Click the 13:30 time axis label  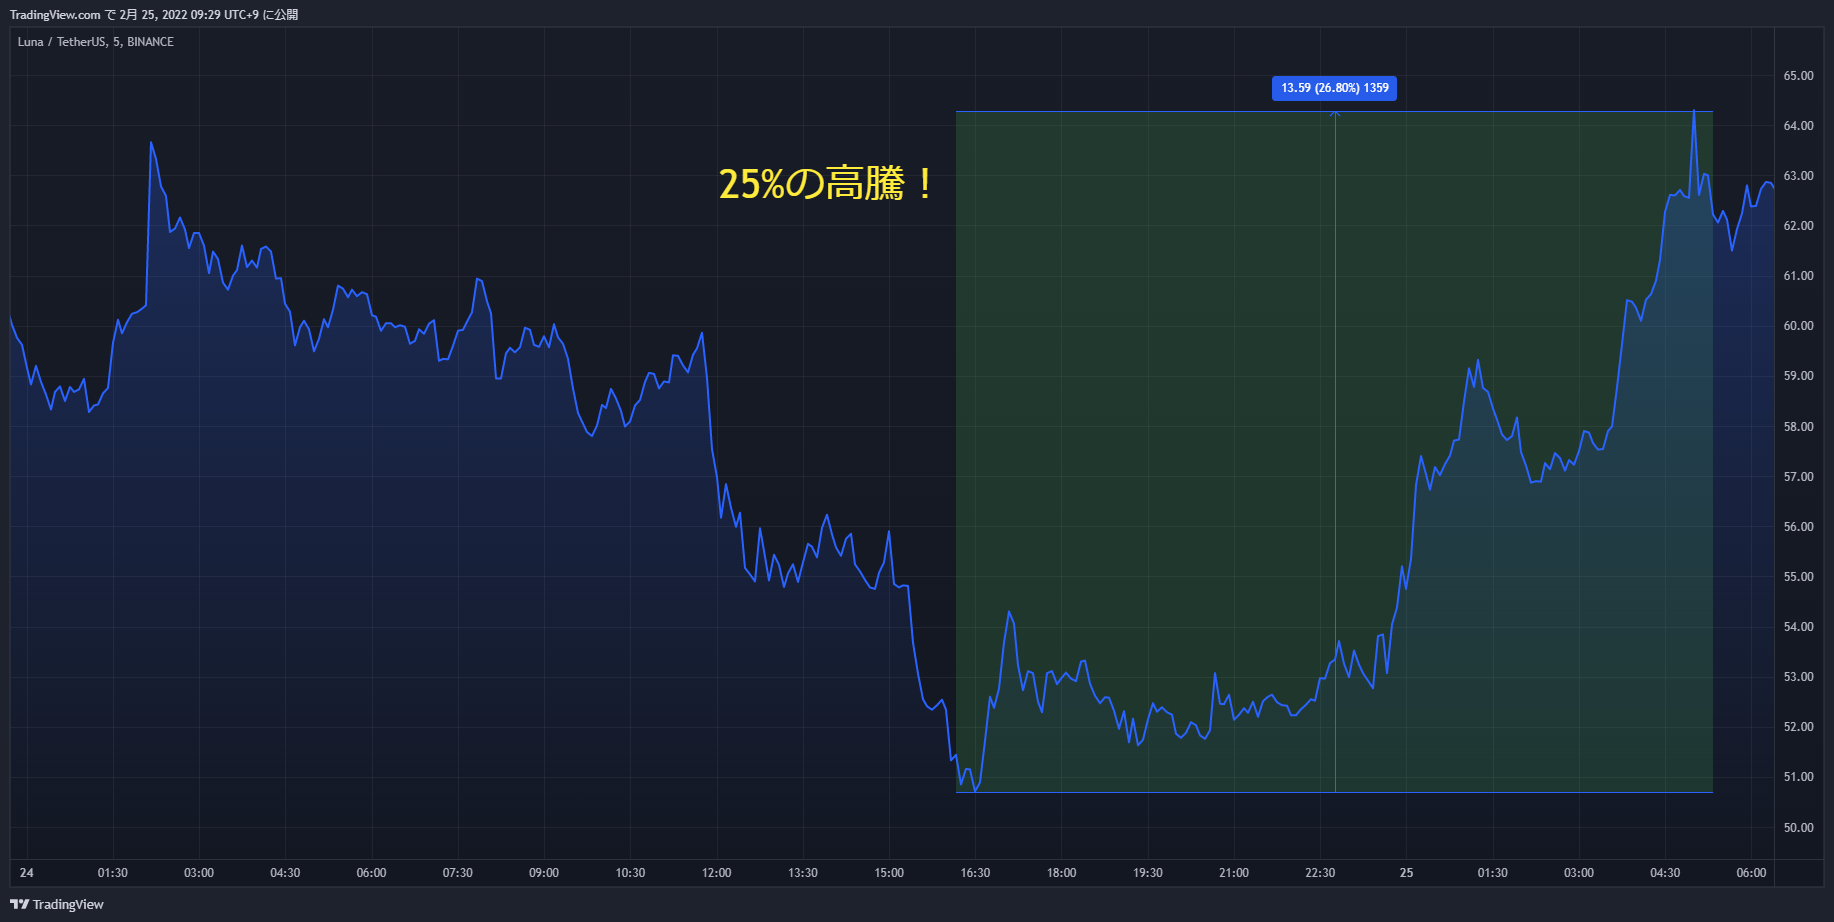[x=803, y=873]
